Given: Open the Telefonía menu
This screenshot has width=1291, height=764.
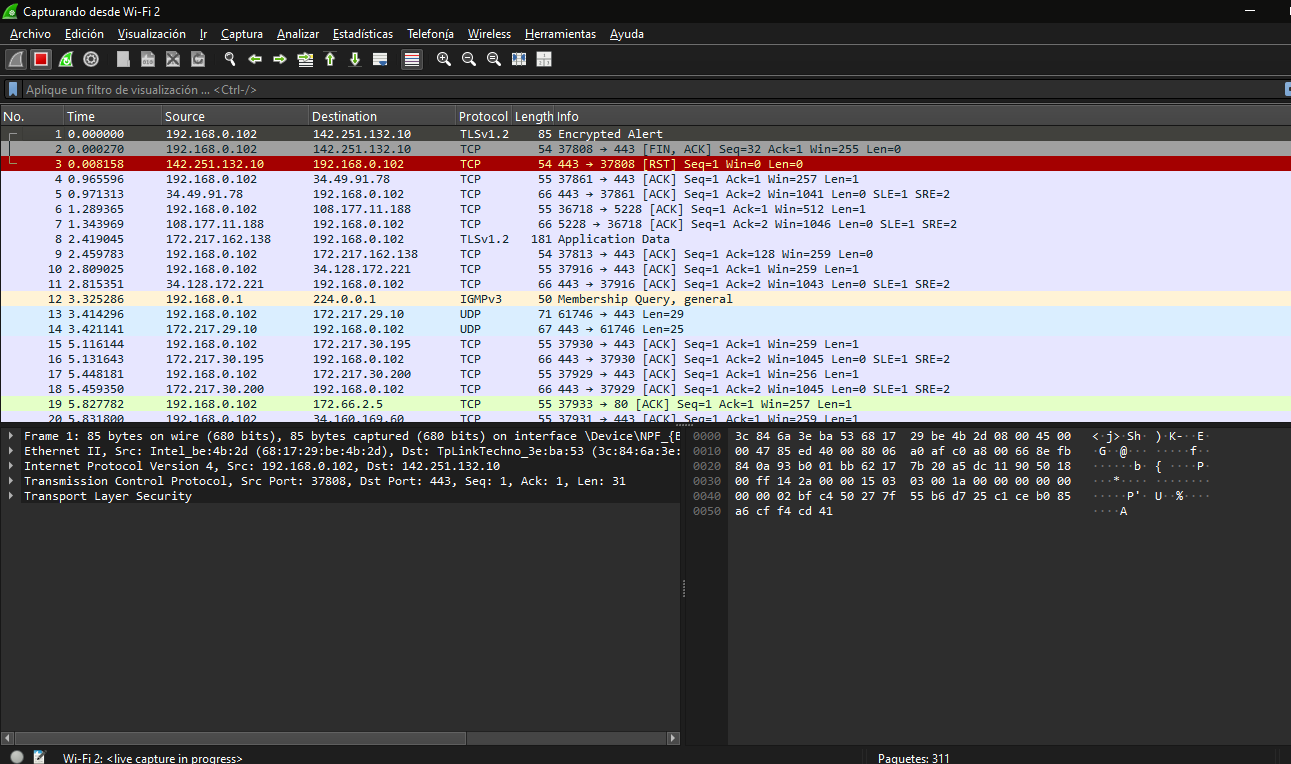Looking at the screenshot, I should click(430, 34).
